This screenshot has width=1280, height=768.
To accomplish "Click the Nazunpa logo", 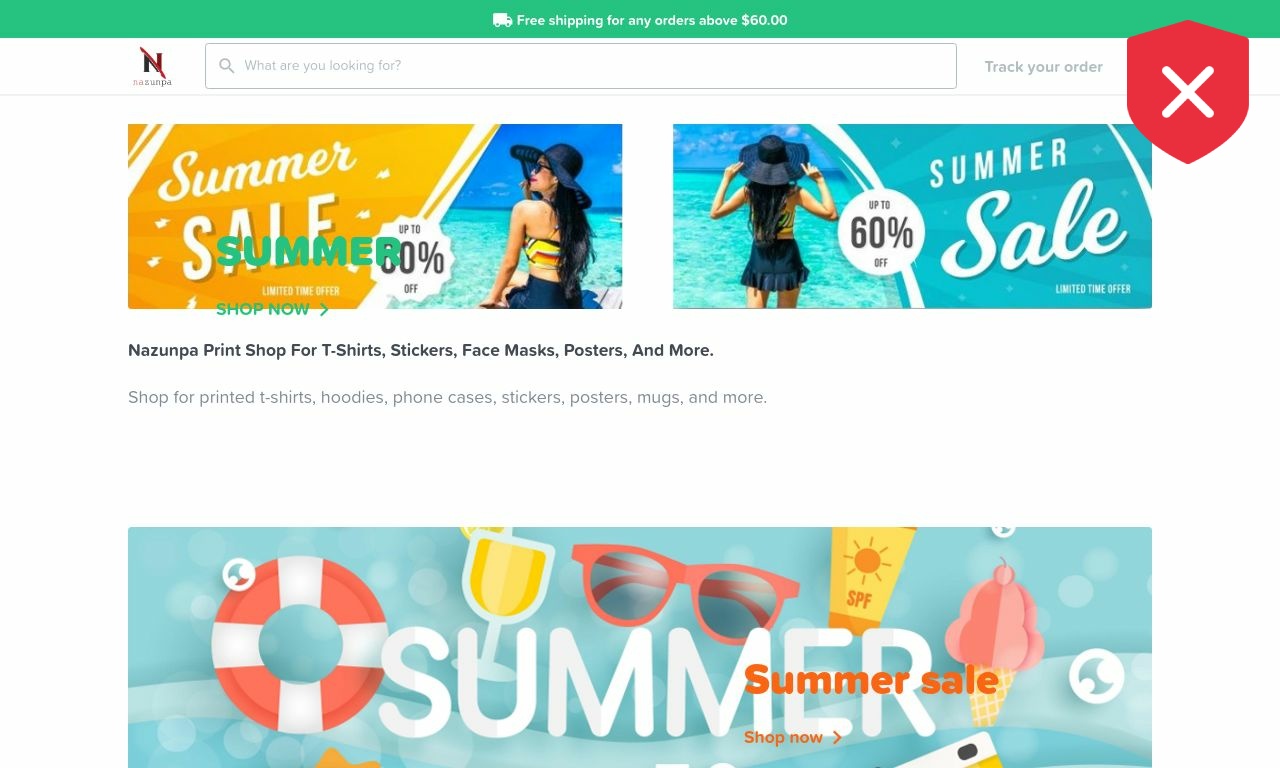I will 152,66.
